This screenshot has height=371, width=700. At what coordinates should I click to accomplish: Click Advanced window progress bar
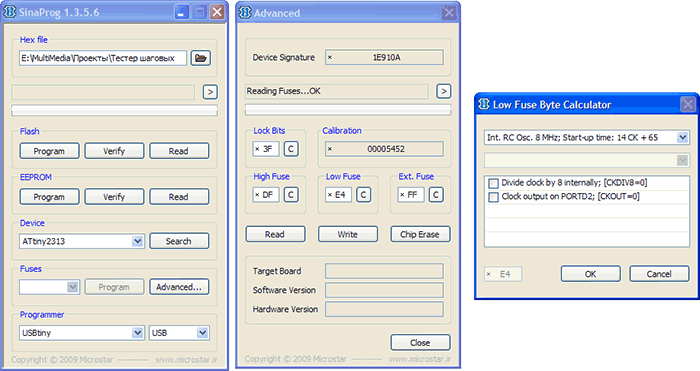pyautogui.click(x=348, y=110)
